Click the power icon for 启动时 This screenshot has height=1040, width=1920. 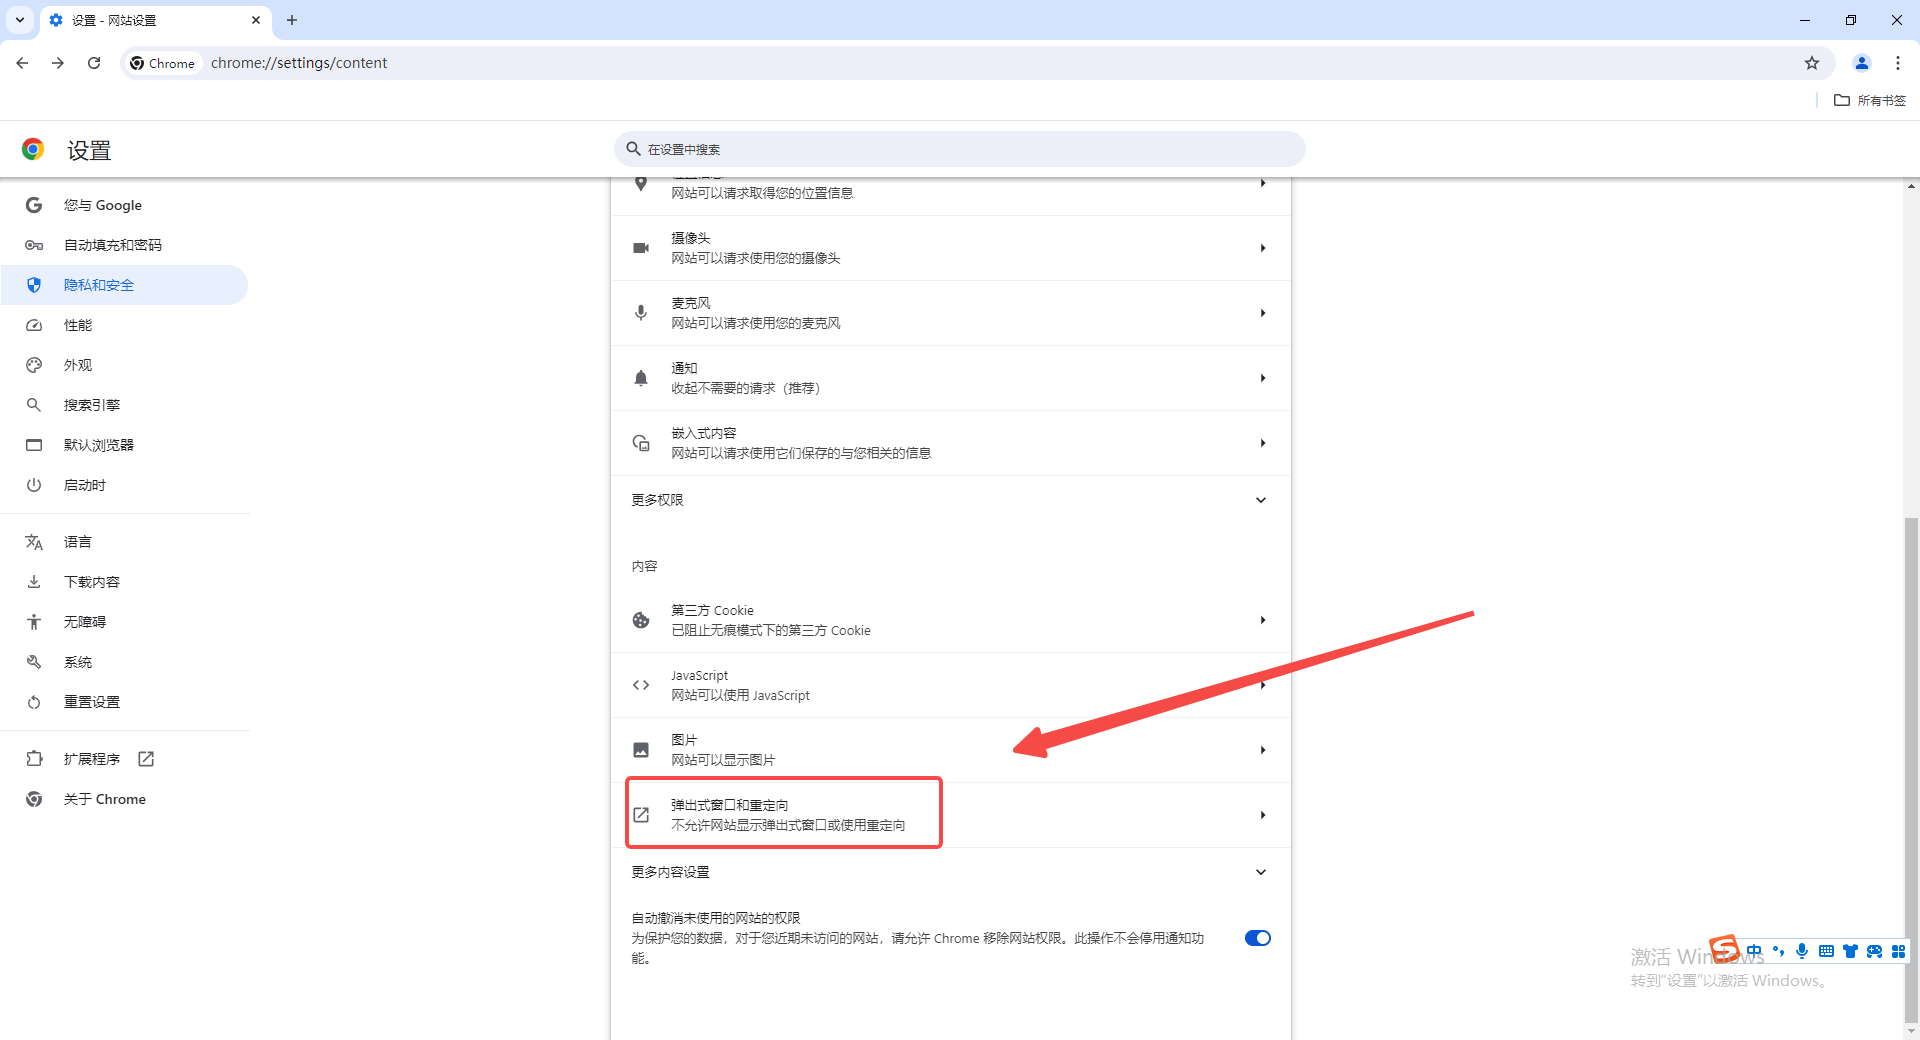(x=34, y=485)
